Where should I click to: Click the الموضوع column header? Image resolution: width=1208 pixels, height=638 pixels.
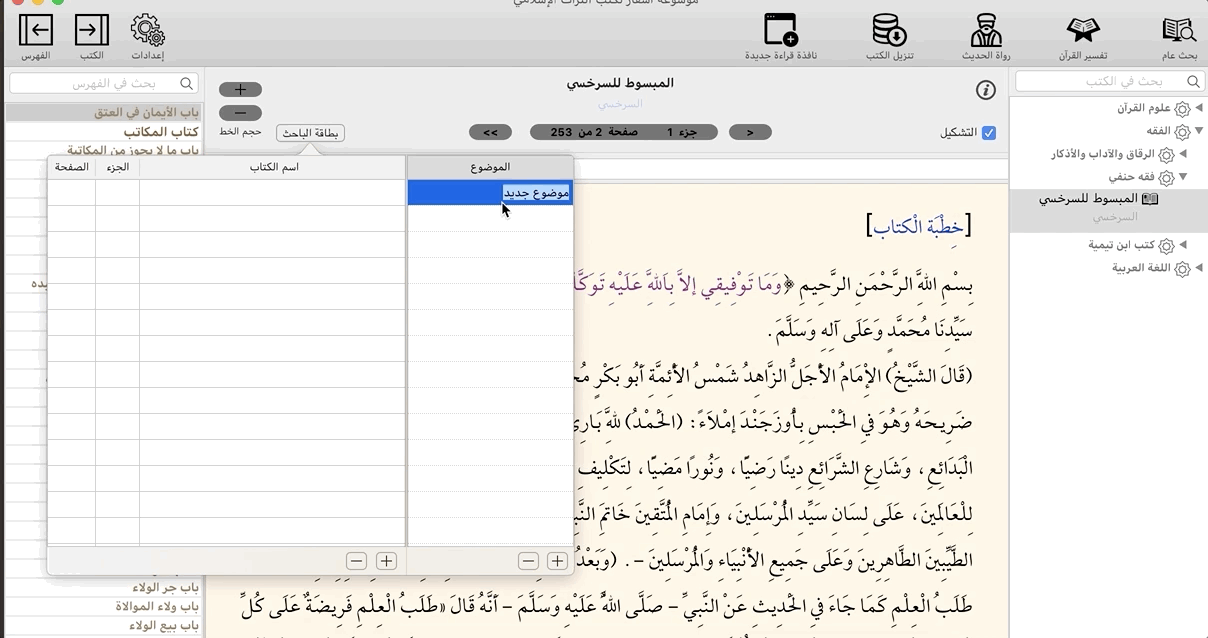tap(490, 167)
